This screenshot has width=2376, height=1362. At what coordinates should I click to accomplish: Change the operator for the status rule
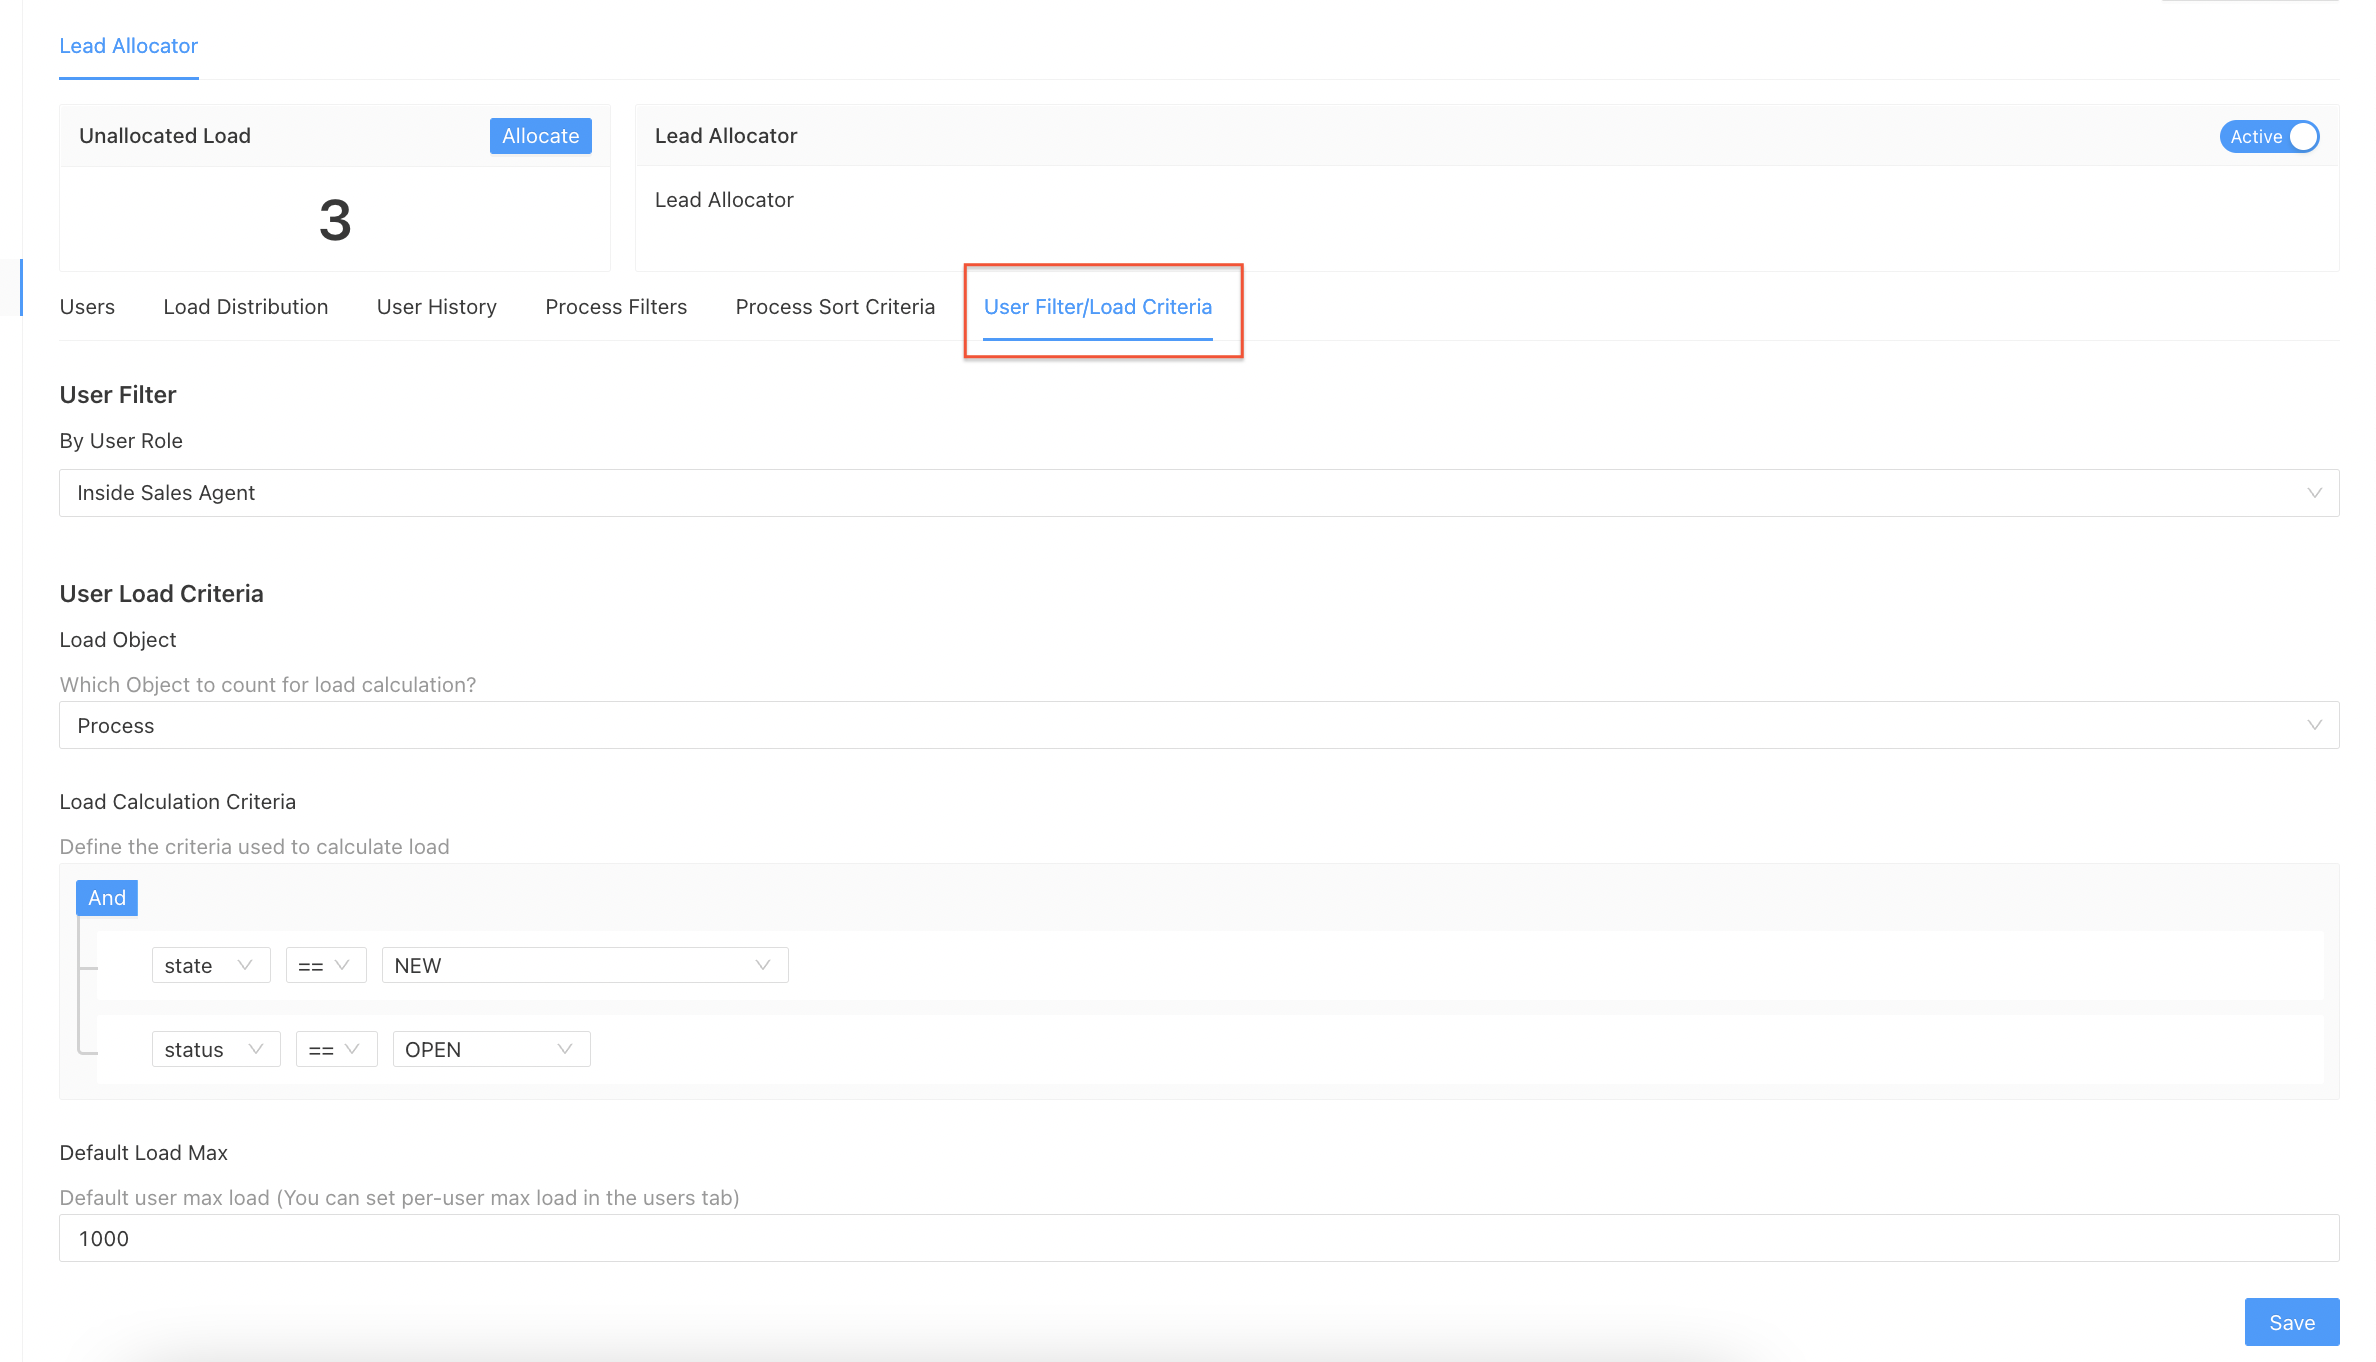[x=335, y=1049]
